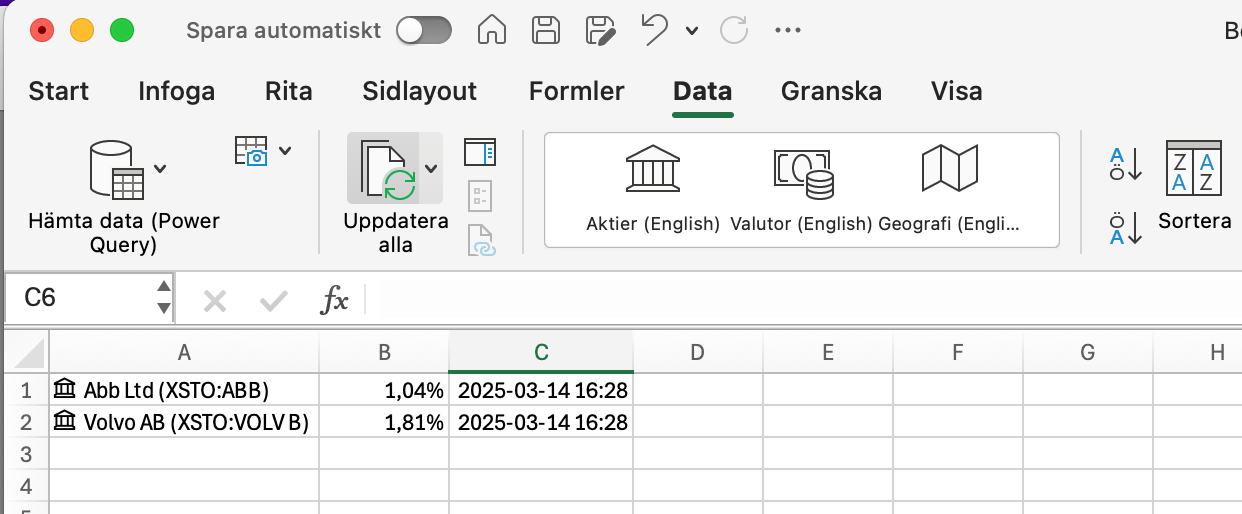Open the Sidlayout tab

[420, 92]
